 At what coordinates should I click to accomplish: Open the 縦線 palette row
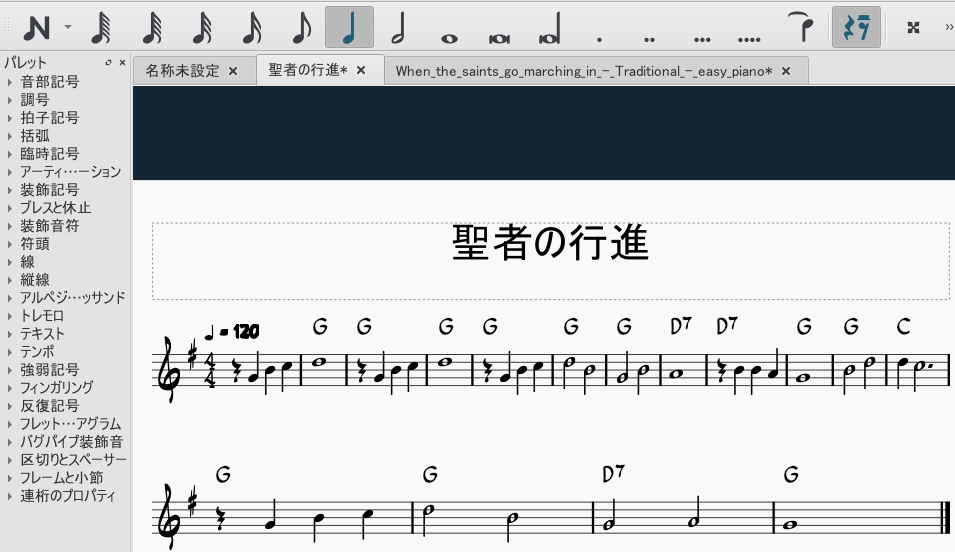coord(66,280)
